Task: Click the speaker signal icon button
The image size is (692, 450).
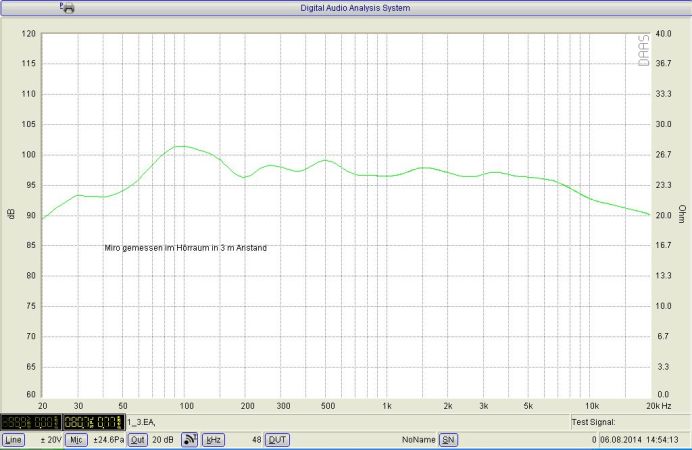Action: pos(190,440)
